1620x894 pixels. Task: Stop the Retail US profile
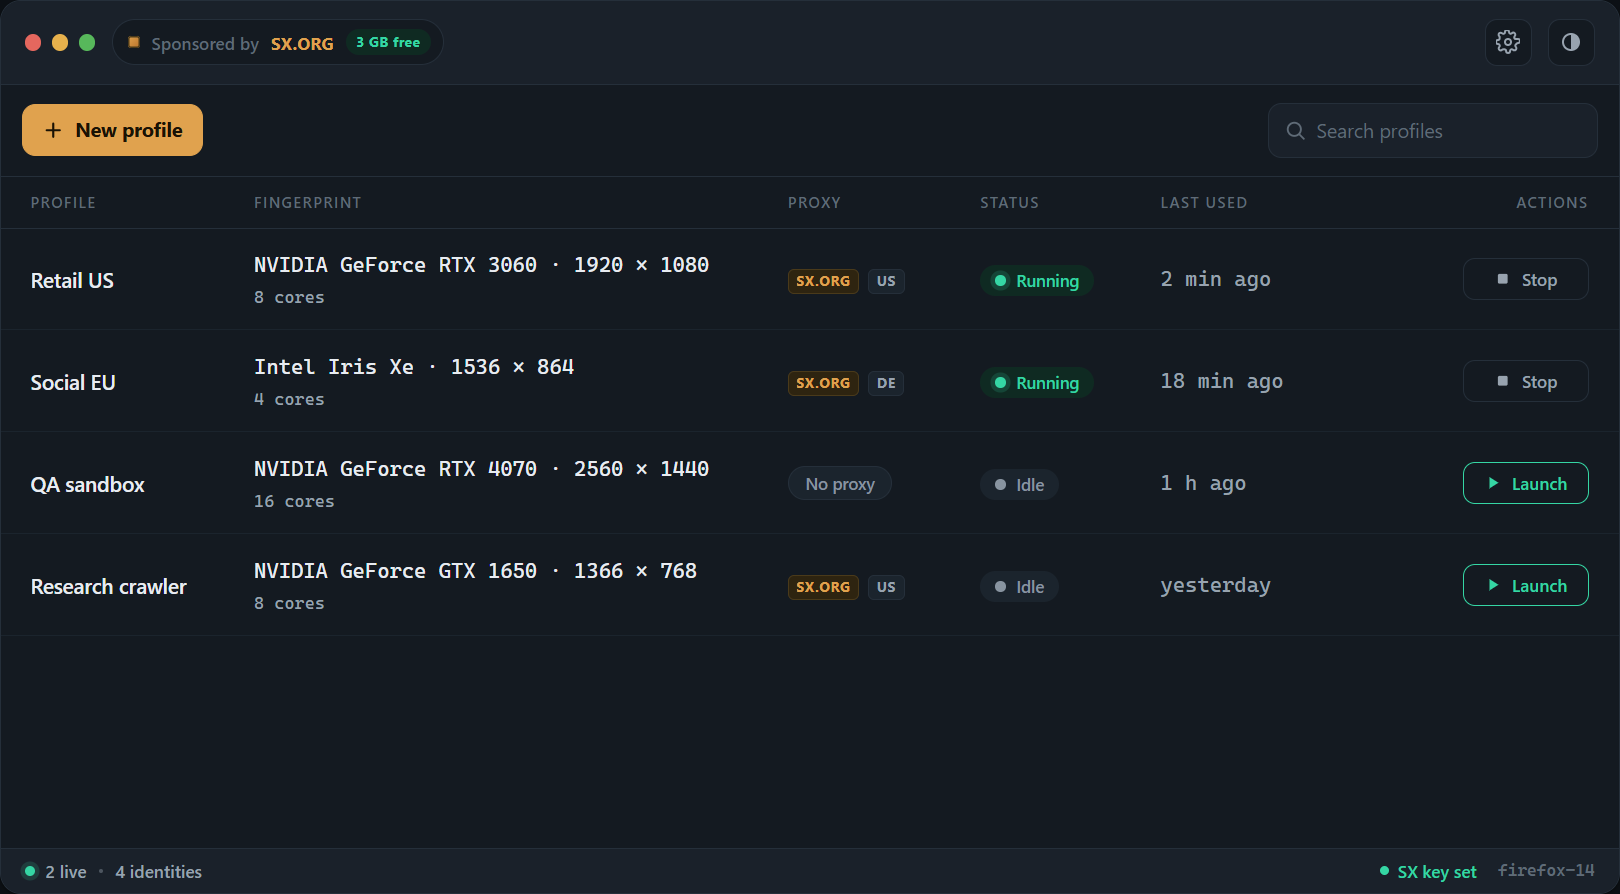(1525, 279)
